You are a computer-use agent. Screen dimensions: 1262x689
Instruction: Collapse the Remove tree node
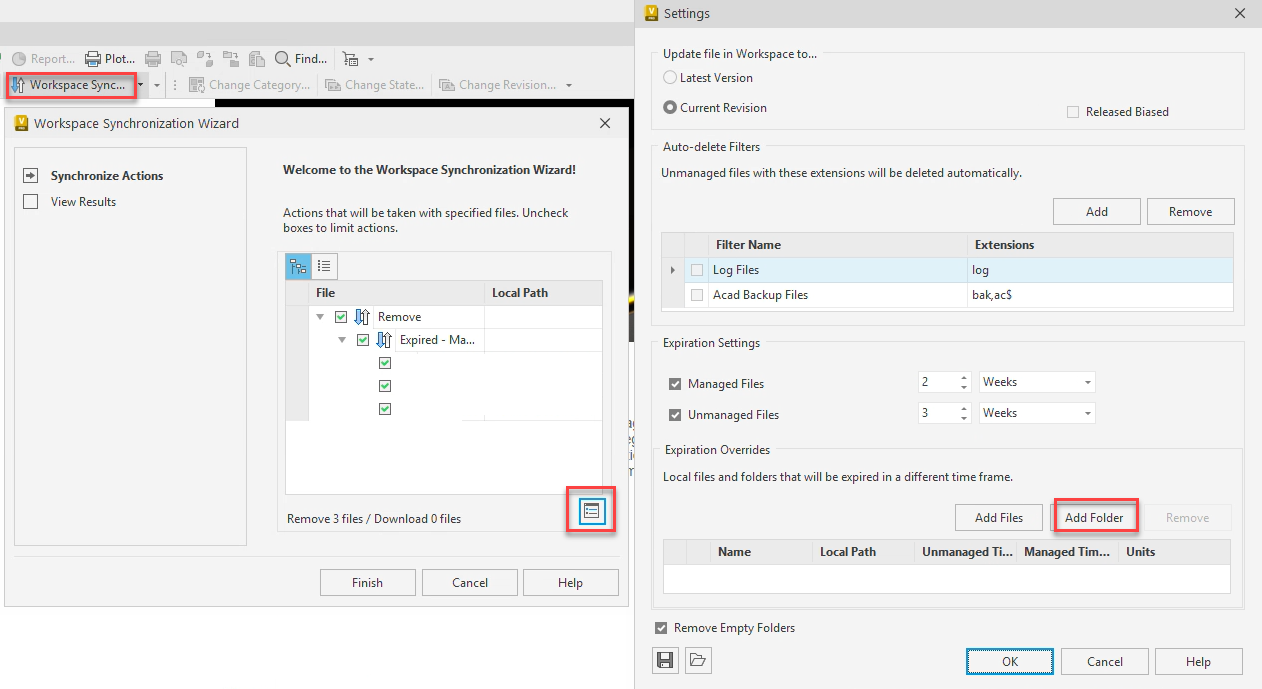(322, 316)
